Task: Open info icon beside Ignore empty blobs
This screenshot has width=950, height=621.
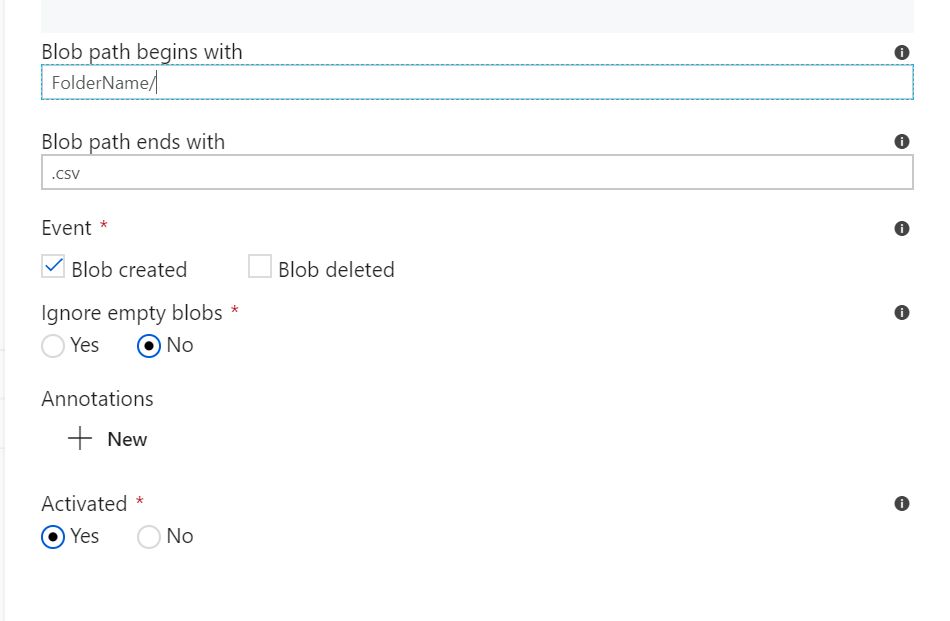Action: pos(901,313)
